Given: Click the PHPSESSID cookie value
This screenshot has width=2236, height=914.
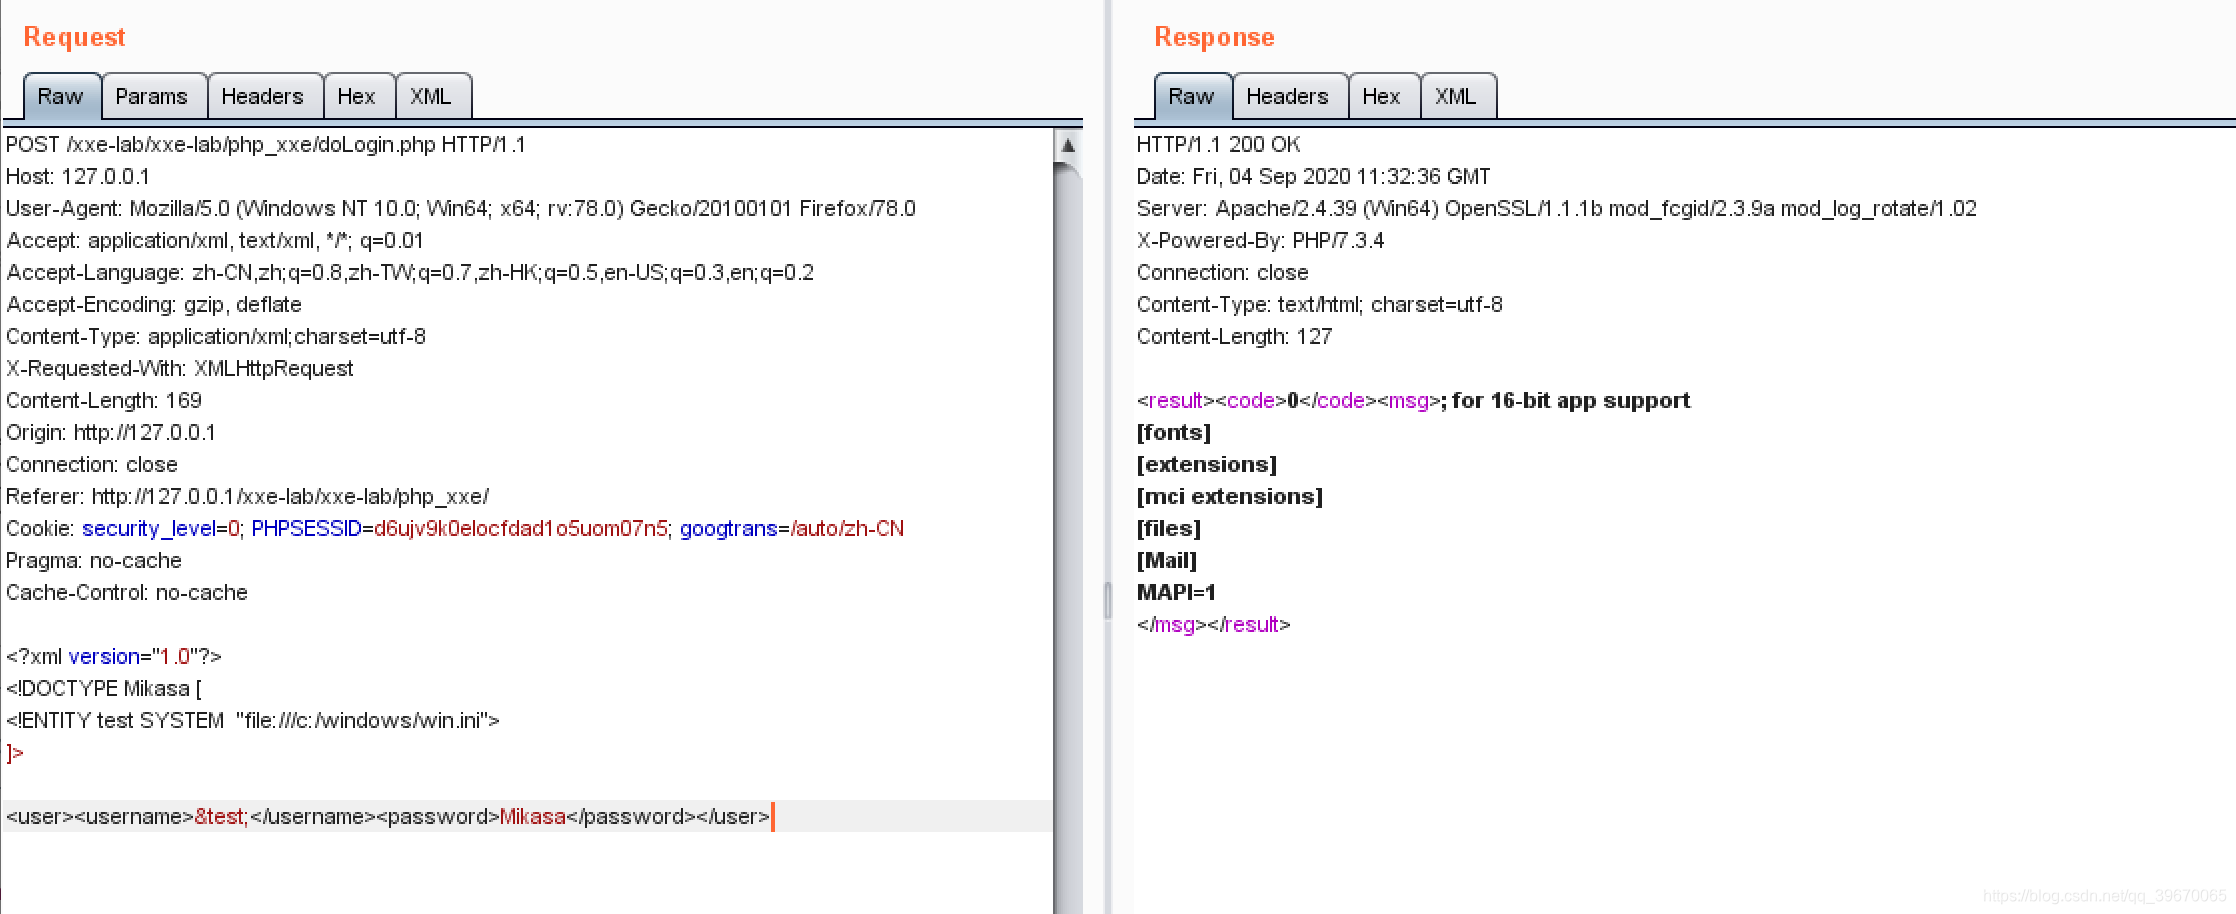Looking at the screenshot, I should [520, 529].
